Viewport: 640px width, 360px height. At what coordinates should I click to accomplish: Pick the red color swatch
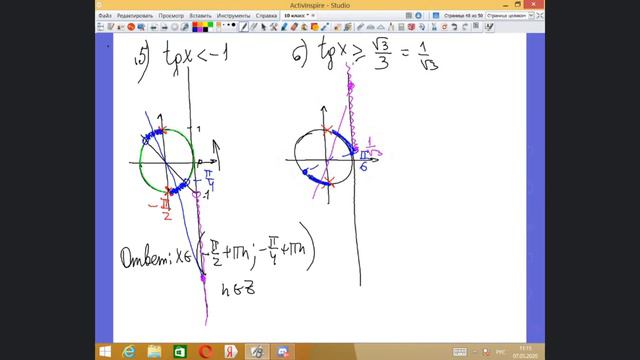195,24
